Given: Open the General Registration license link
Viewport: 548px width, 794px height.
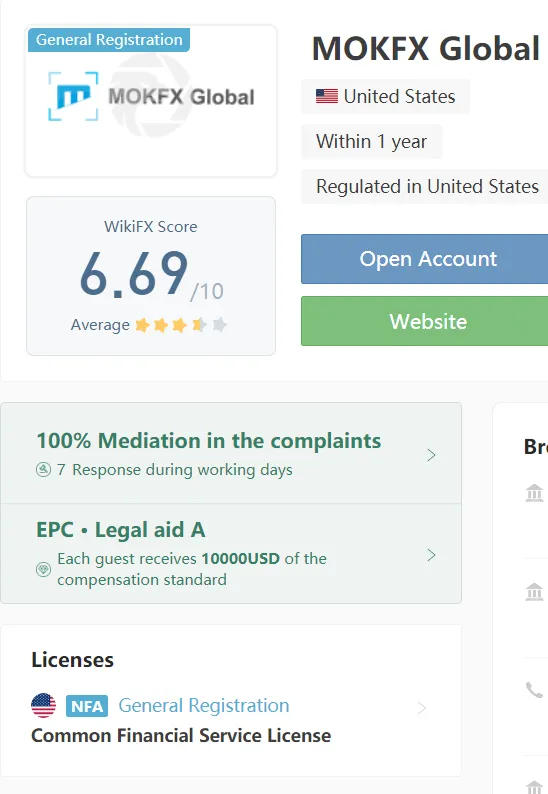Looking at the screenshot, I should (x=204, y=705).
